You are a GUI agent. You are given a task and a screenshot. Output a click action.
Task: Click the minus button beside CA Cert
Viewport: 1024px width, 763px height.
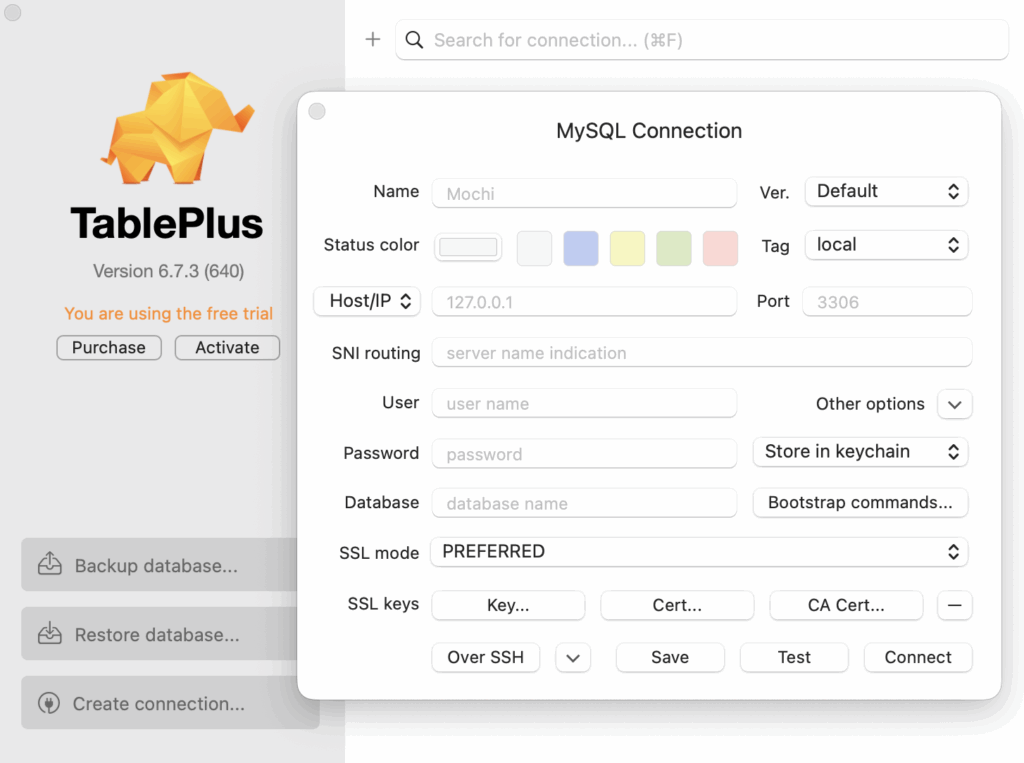(x=954, y=605)
